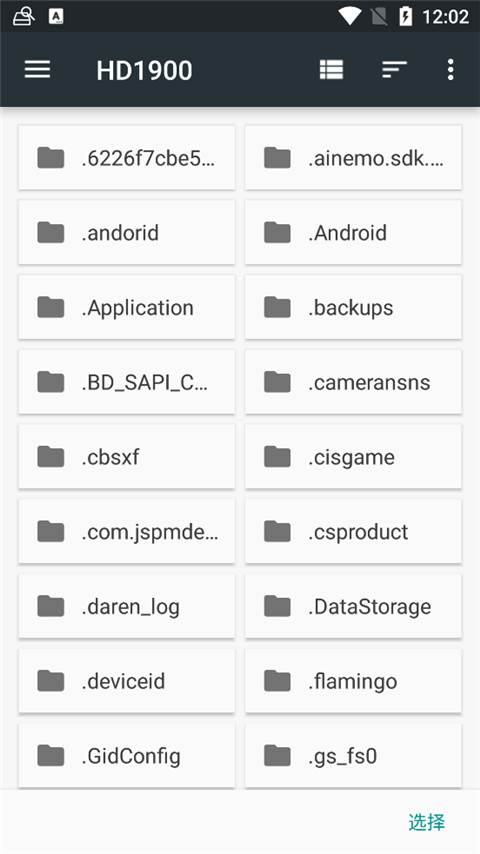Viewport: 480px width, 854px height.
Task: Open the .andorid folder
Action: [x=127, y=233]
